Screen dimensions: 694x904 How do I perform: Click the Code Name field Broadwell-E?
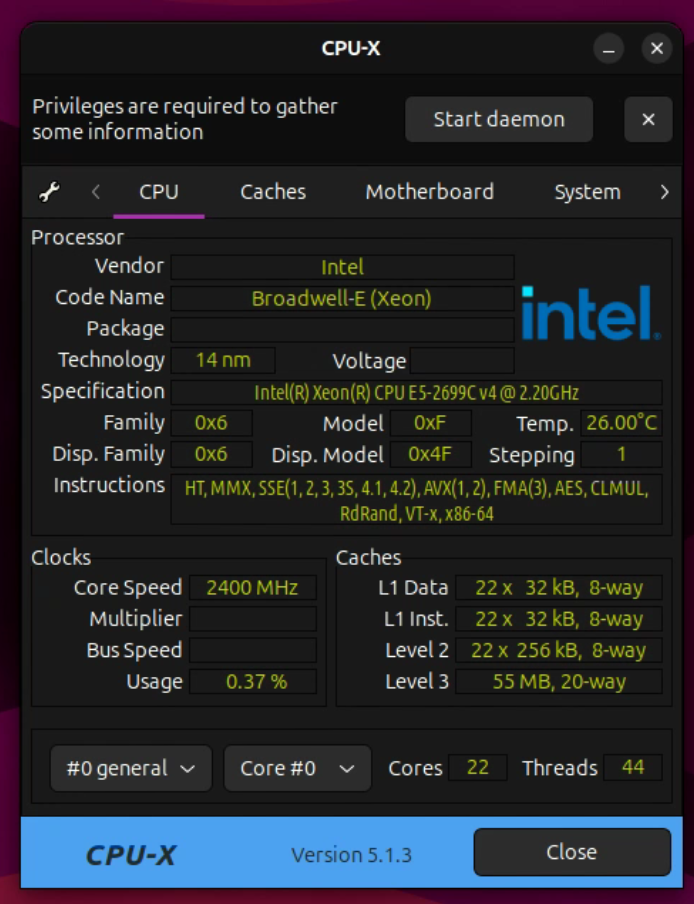pos(342,298)
